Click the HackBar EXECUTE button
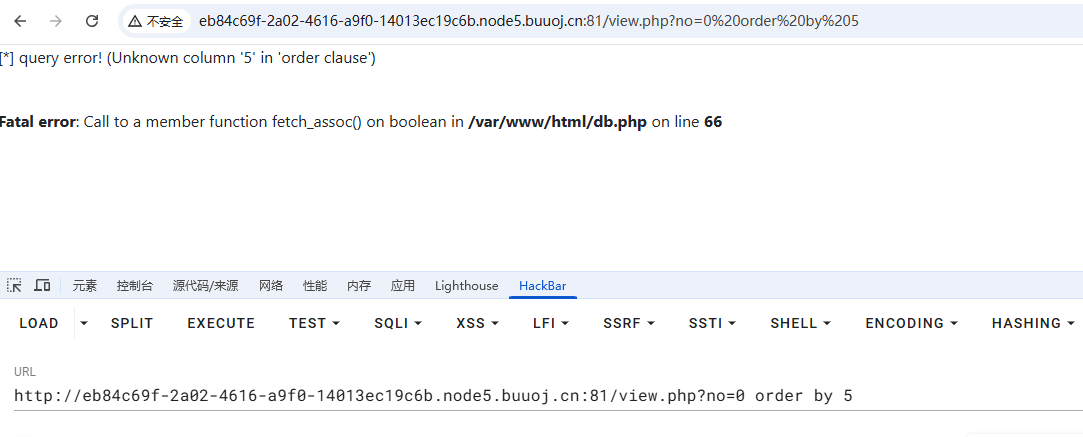This screenshot has height=437, width=1083. tap(221, 323)
